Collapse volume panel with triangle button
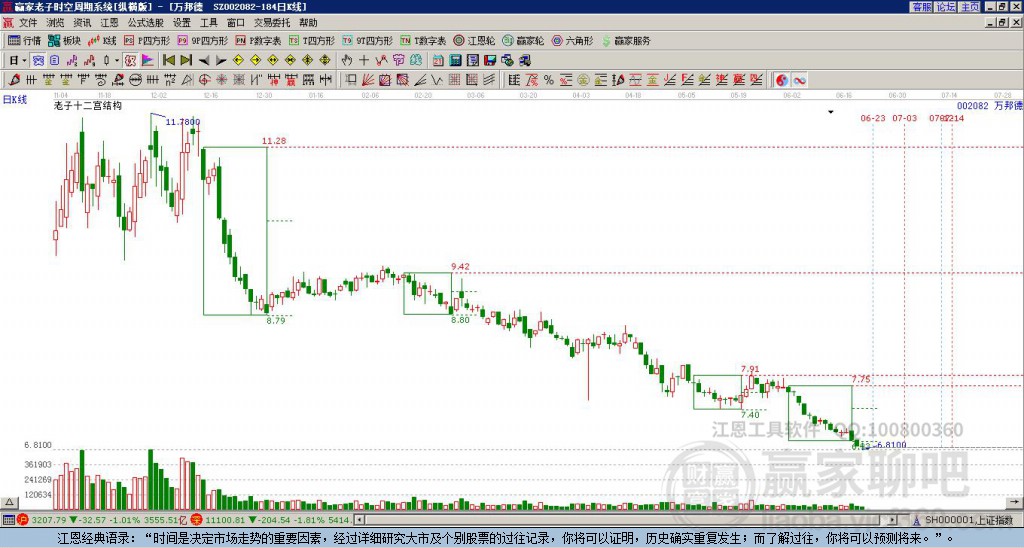 [8, 503]
